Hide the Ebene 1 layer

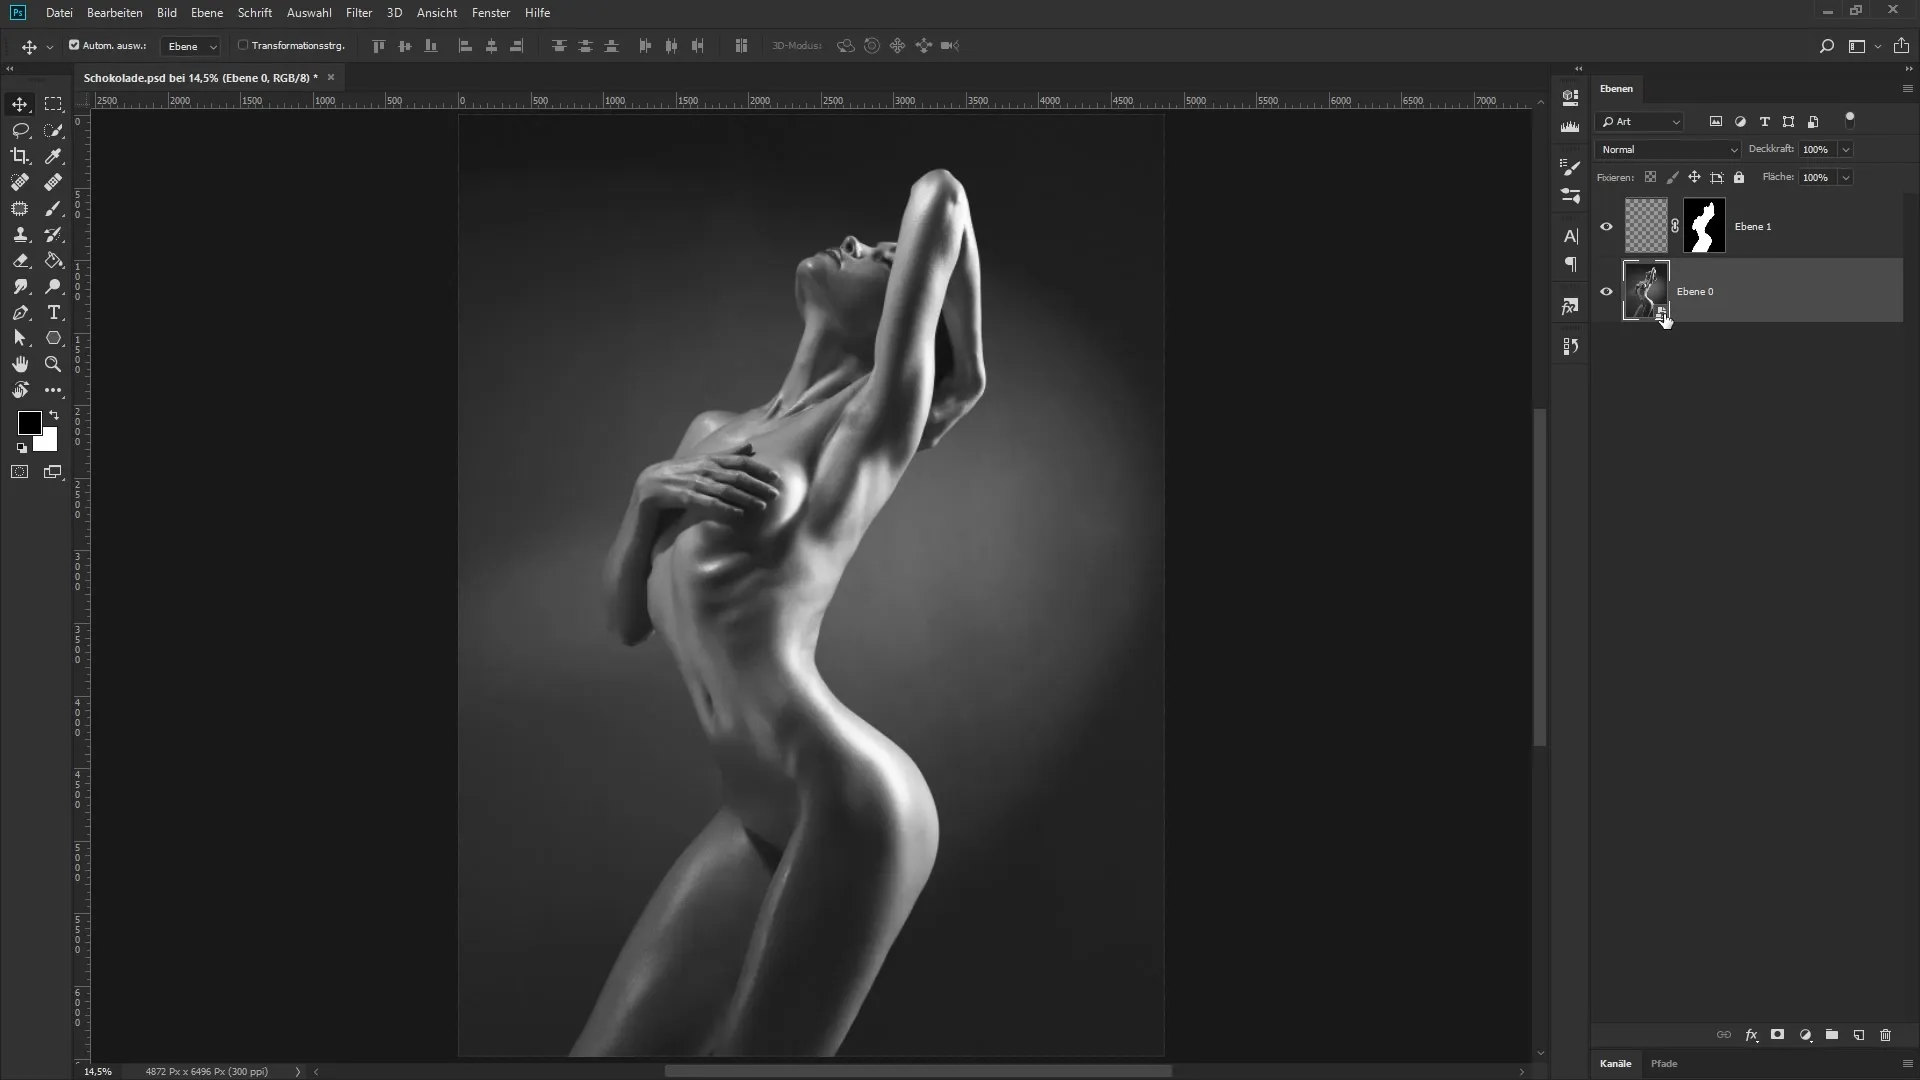click(1606, 226)
